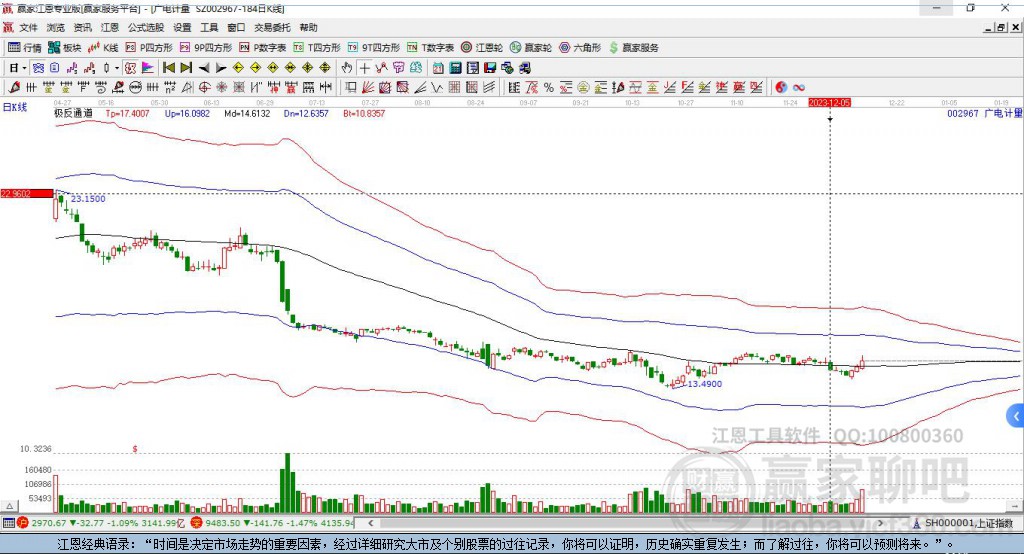This screenshot has height=554, width=1024.
Task: Click the 极反通道 indicator label
Action: 73,114
